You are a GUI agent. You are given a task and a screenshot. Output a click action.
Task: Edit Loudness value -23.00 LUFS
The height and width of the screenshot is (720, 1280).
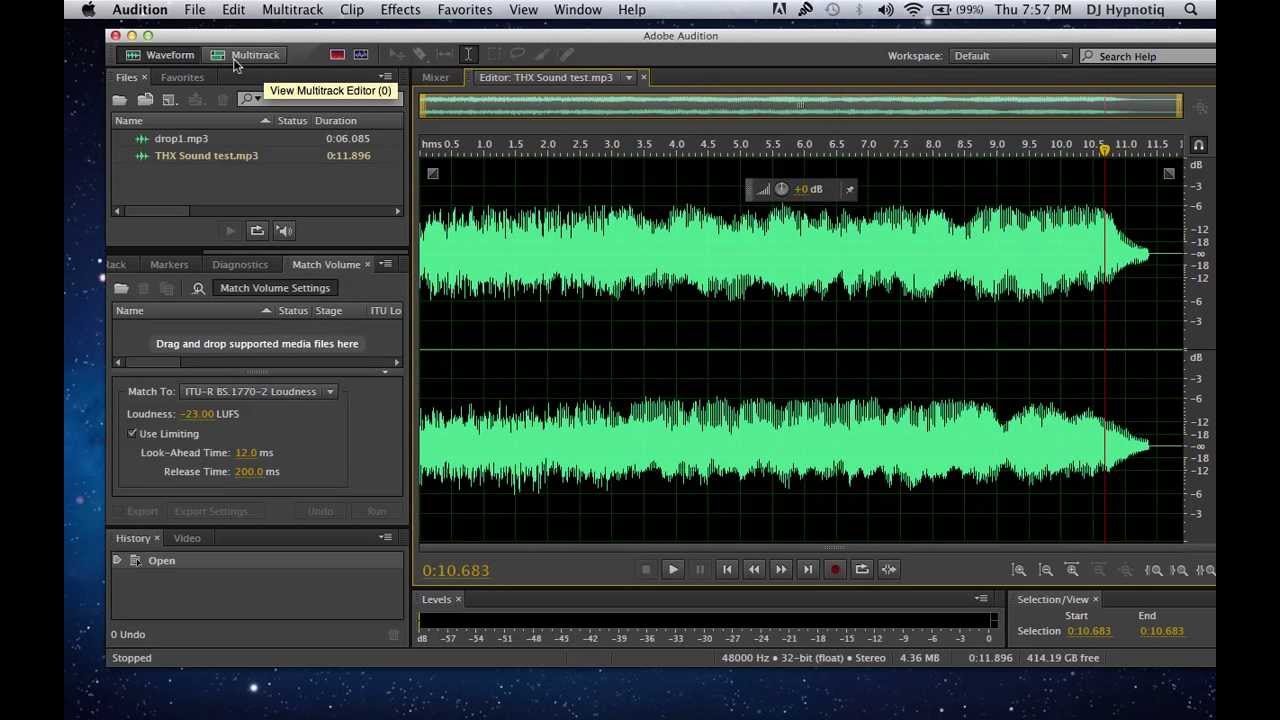click(x=197, y=414)
